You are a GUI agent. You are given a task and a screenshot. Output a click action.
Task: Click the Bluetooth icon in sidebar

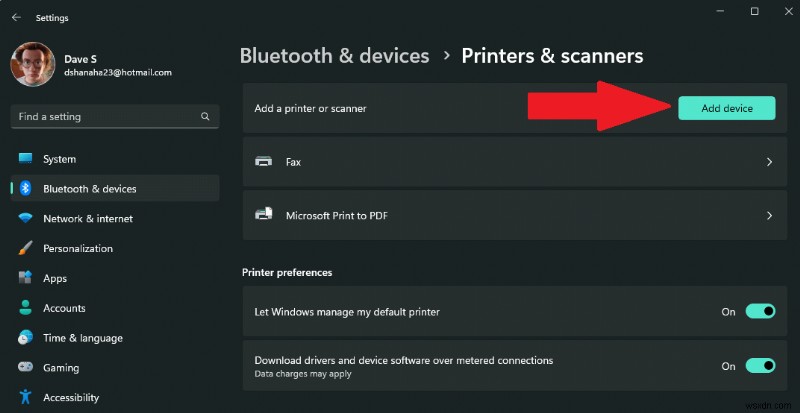pos(25,189)
